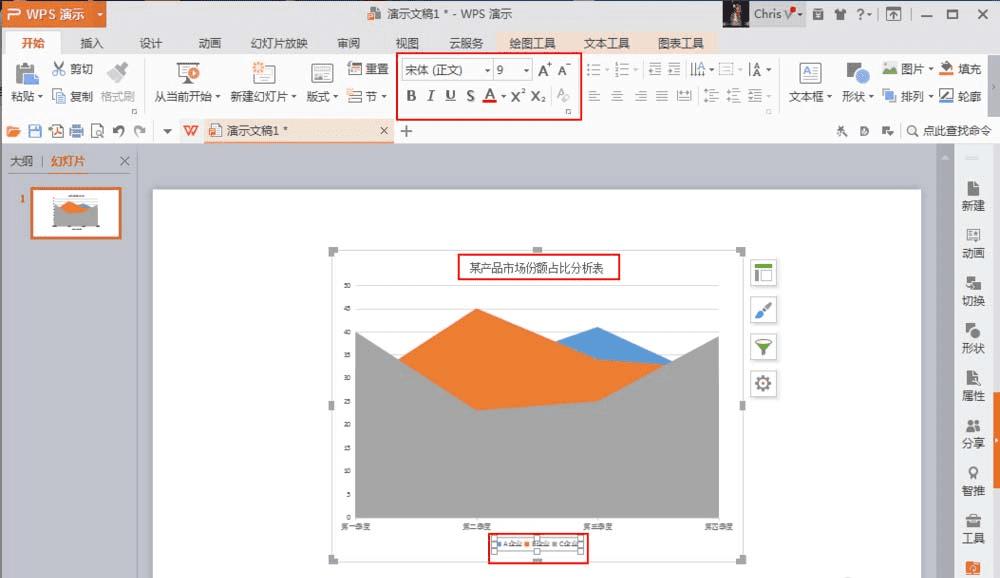The height and width of the screenshot is (578, 1000).
Task: Justify the paragraph text
Action: click(662, 96)
